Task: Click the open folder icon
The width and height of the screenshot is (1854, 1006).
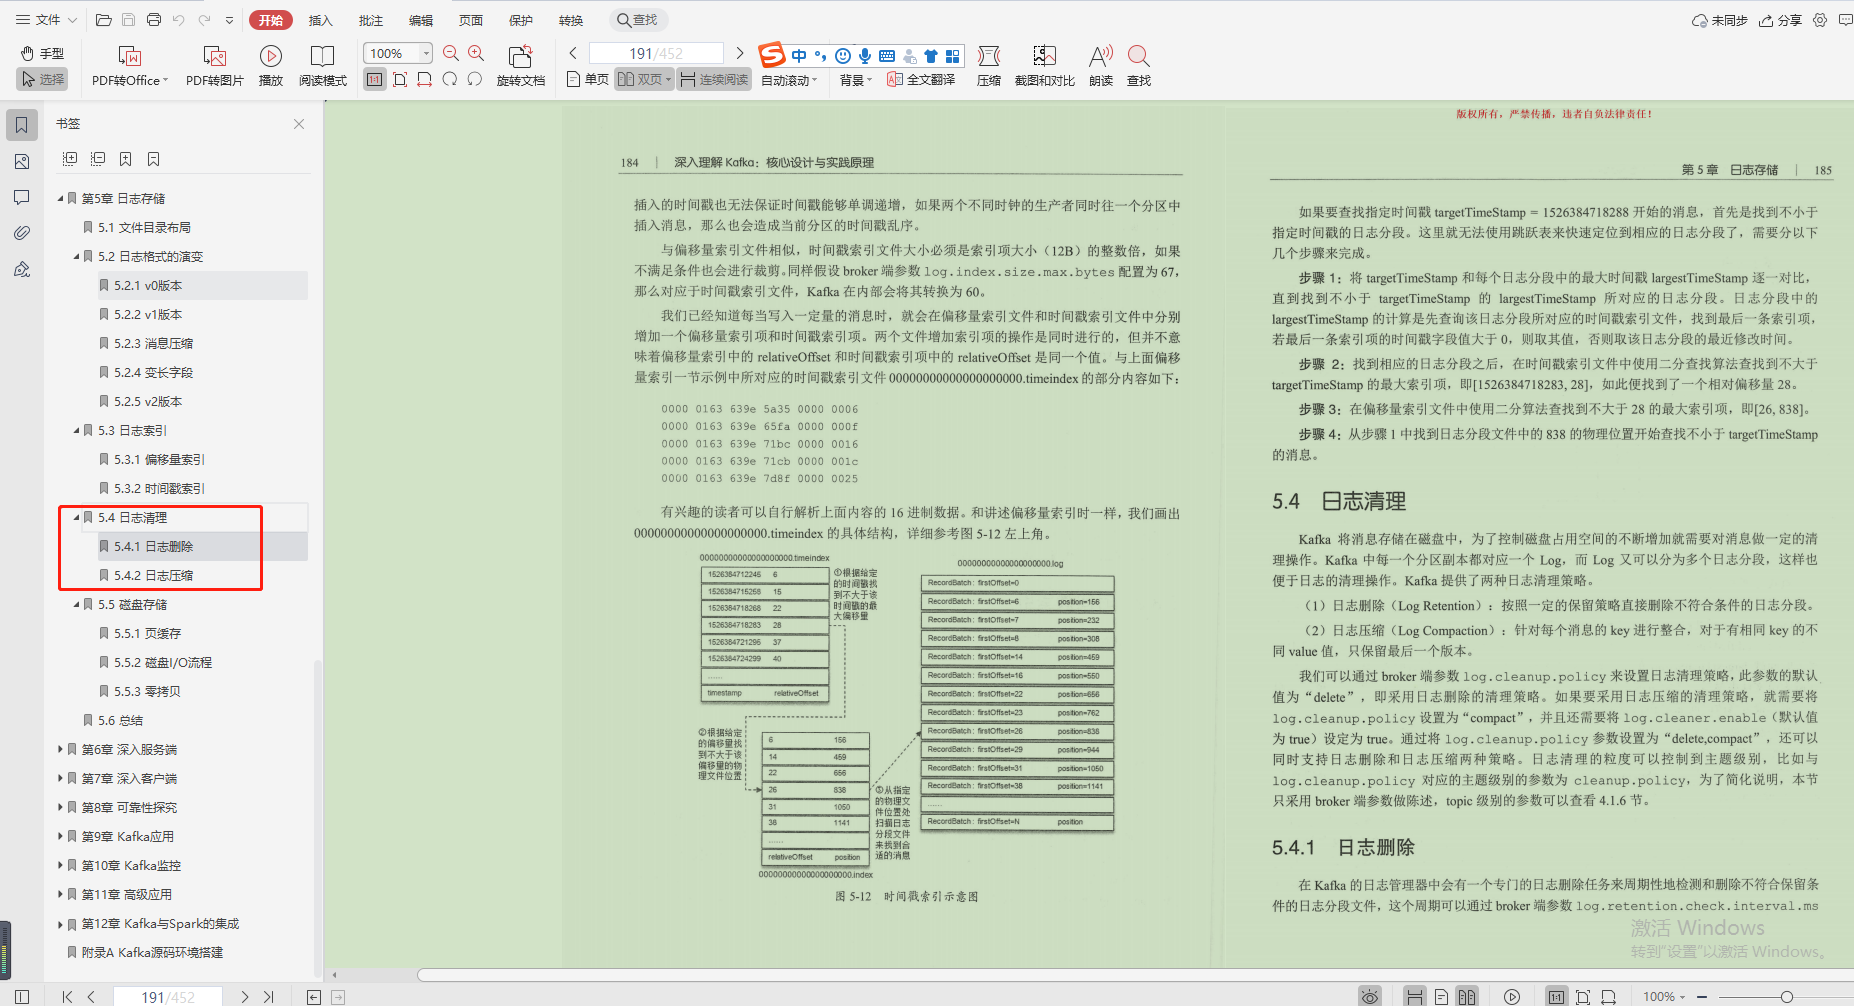Action: click(x=104, y=20)
